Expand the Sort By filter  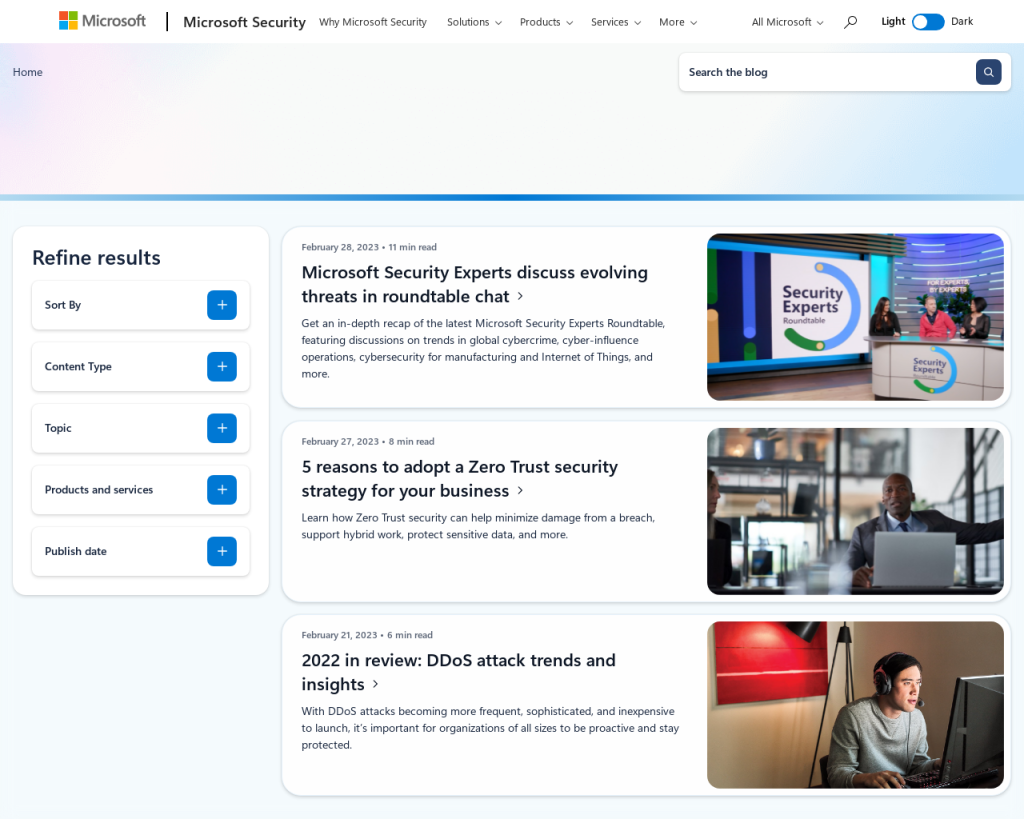(221, 305)
